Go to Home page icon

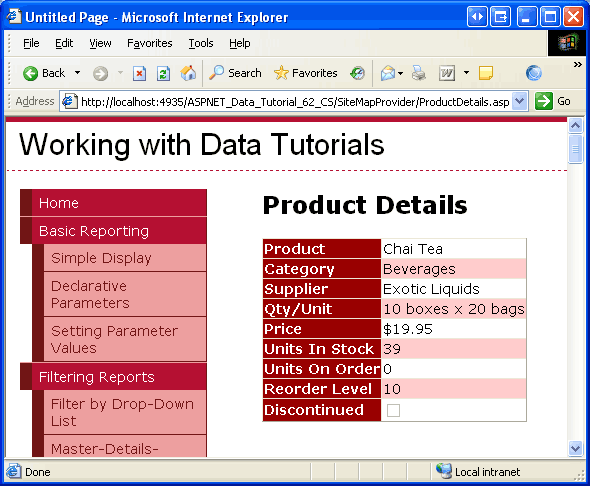(188, 73)
